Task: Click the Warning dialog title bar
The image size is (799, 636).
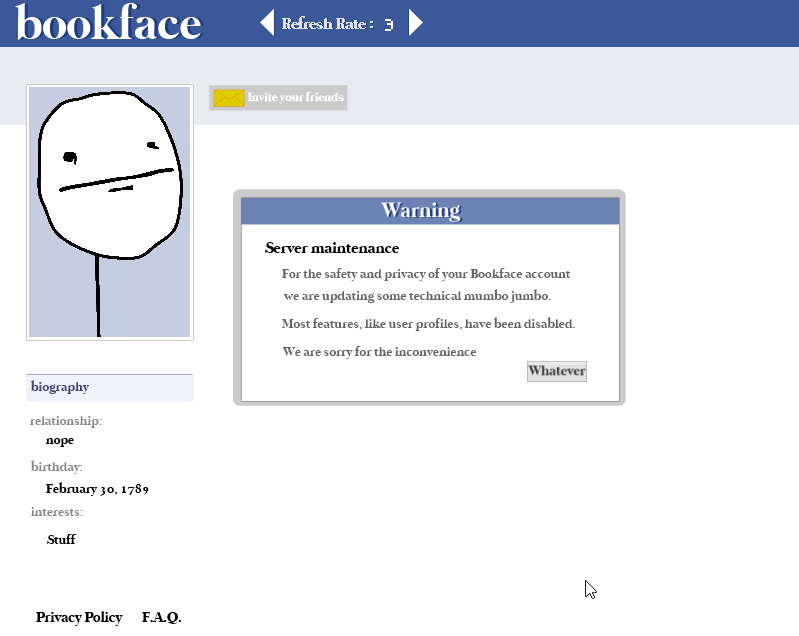Action: click(x=430, y=210)
